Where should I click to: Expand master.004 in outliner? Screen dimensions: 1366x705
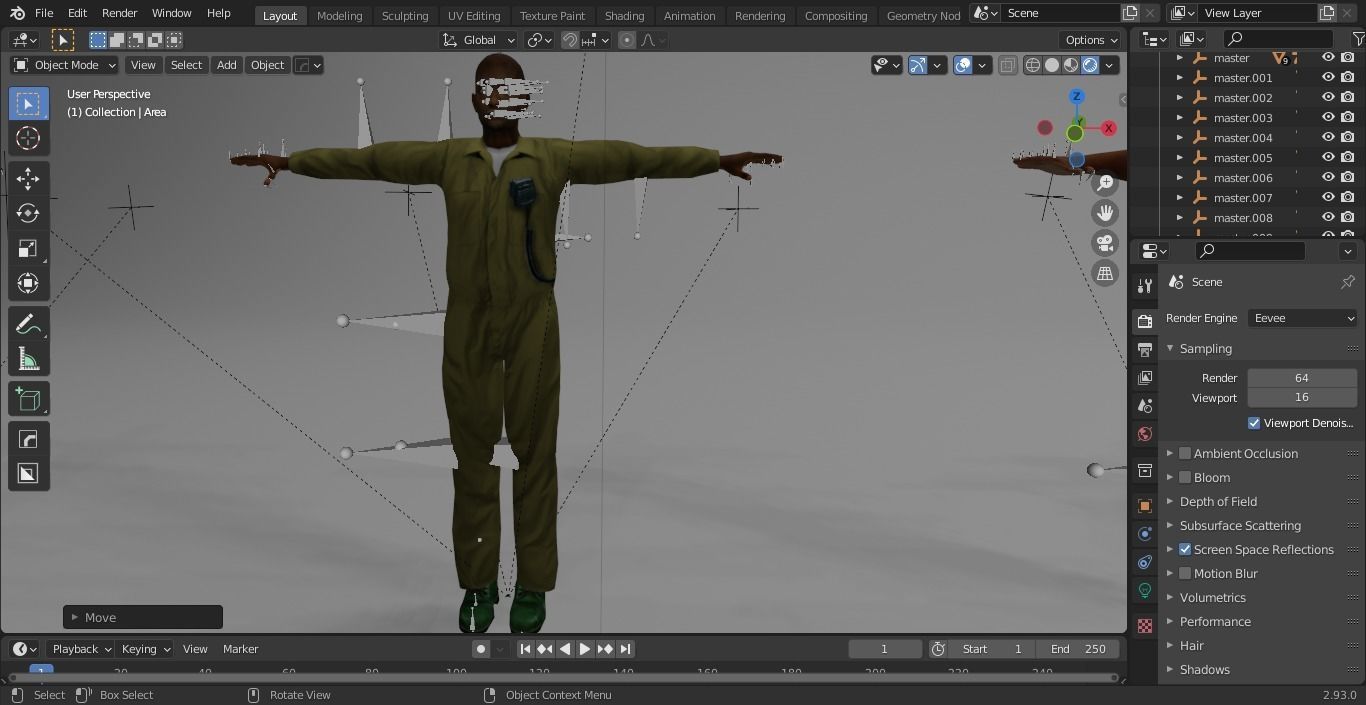pos(1180,137)
